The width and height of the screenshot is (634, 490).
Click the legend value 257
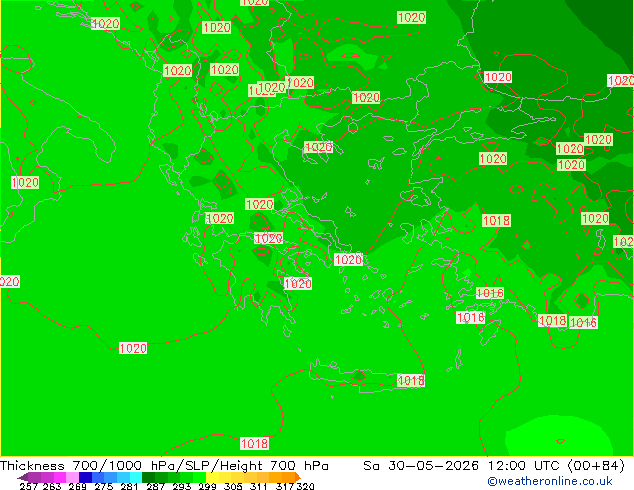click(x=28, y=486)
